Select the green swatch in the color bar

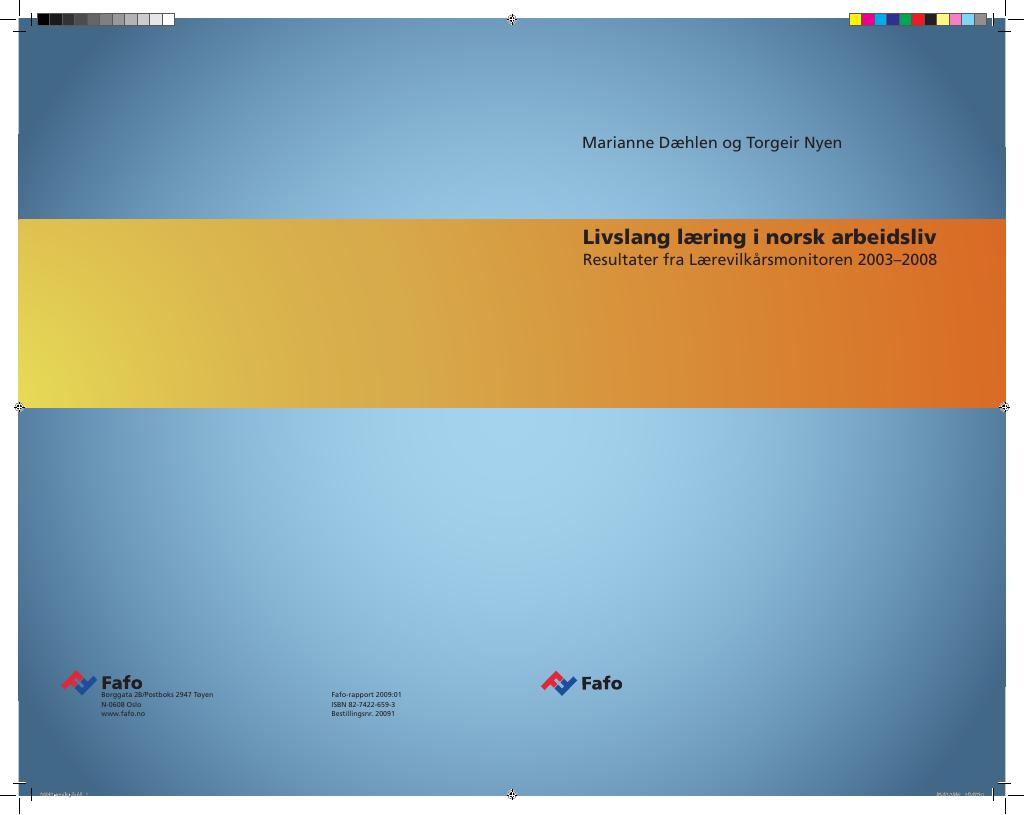(906, 20)
